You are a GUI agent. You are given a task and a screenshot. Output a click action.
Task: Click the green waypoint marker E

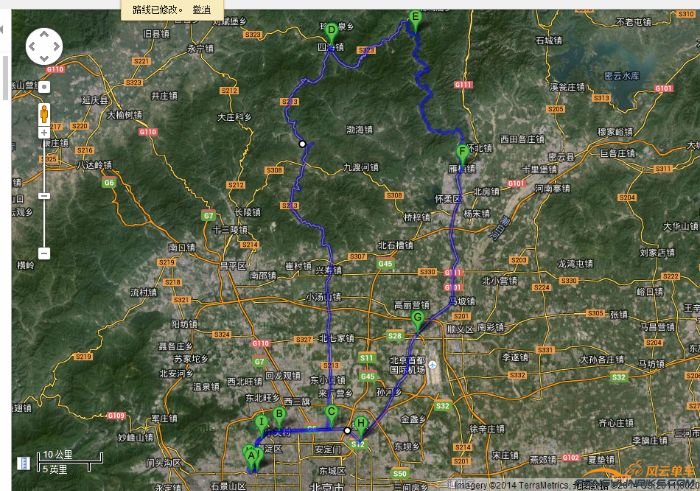(415, 18)
